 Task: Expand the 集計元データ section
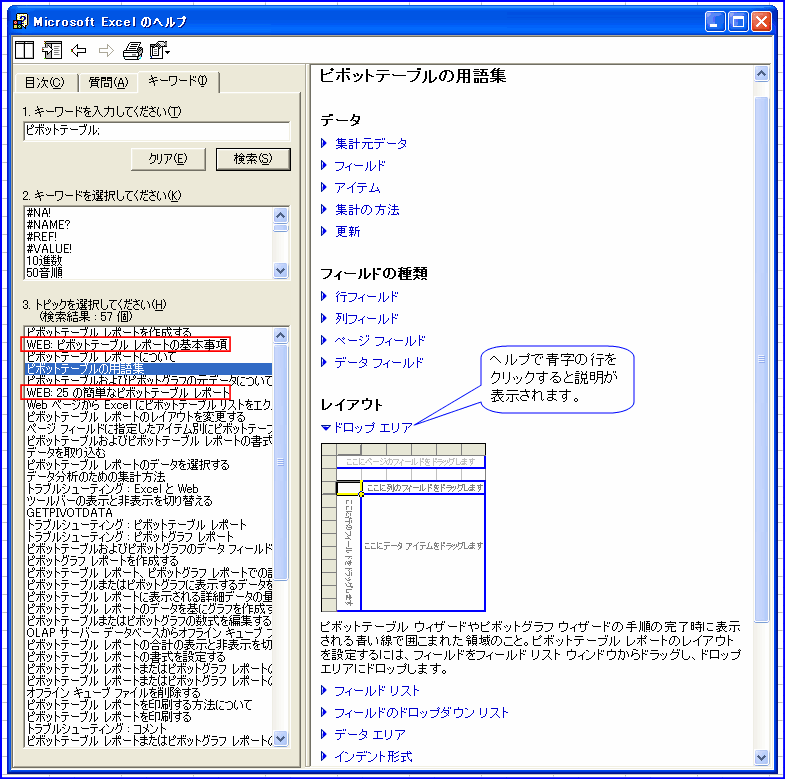(x=364, y=144)
